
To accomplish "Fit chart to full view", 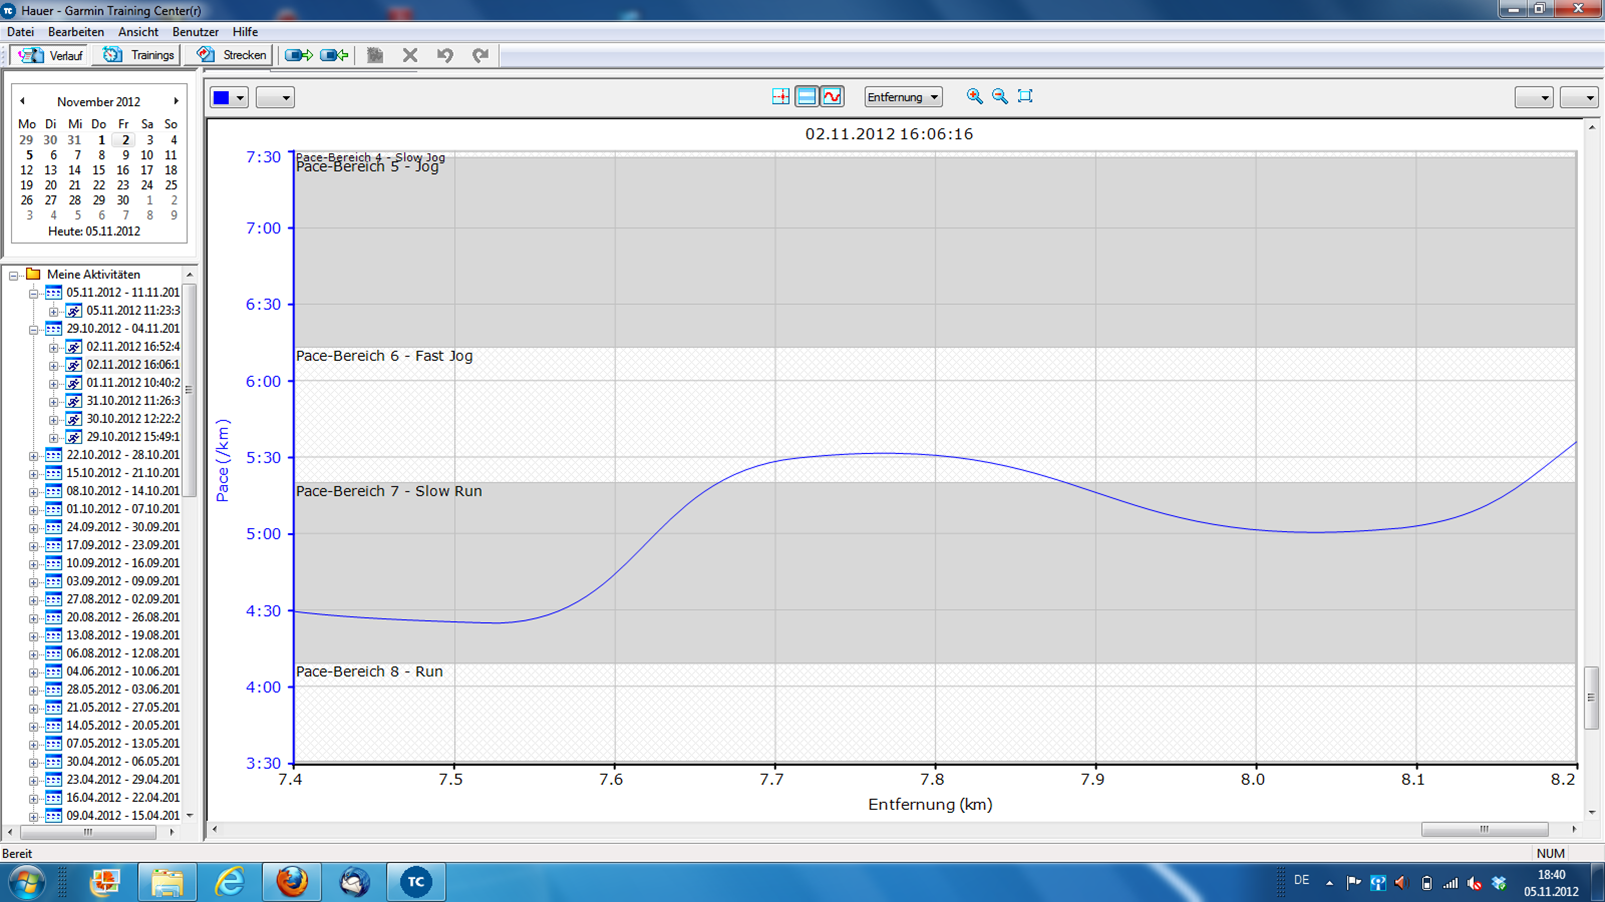I will [x=1025, y=96].
